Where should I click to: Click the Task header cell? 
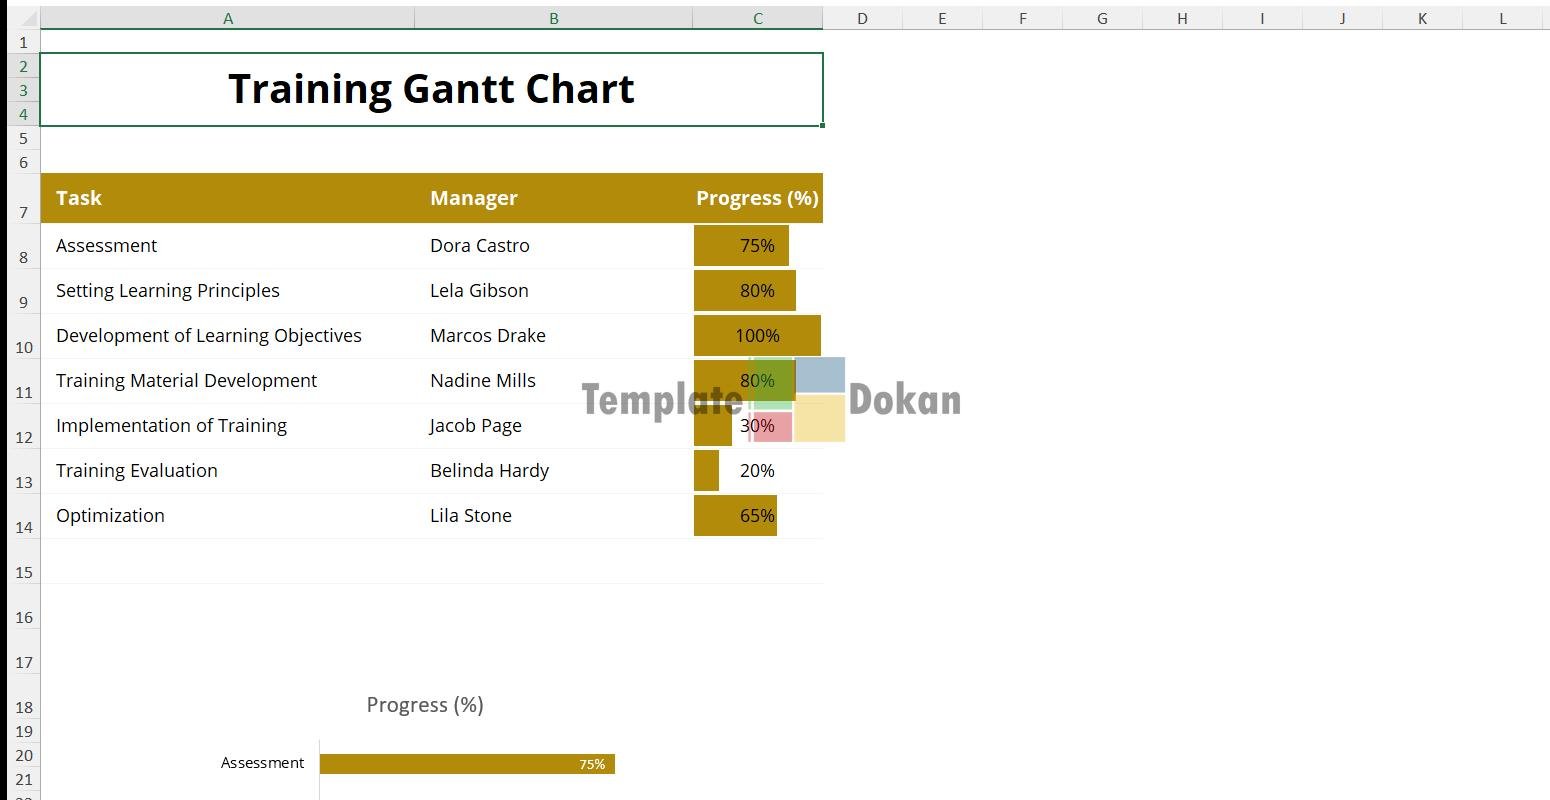(227, 198)
